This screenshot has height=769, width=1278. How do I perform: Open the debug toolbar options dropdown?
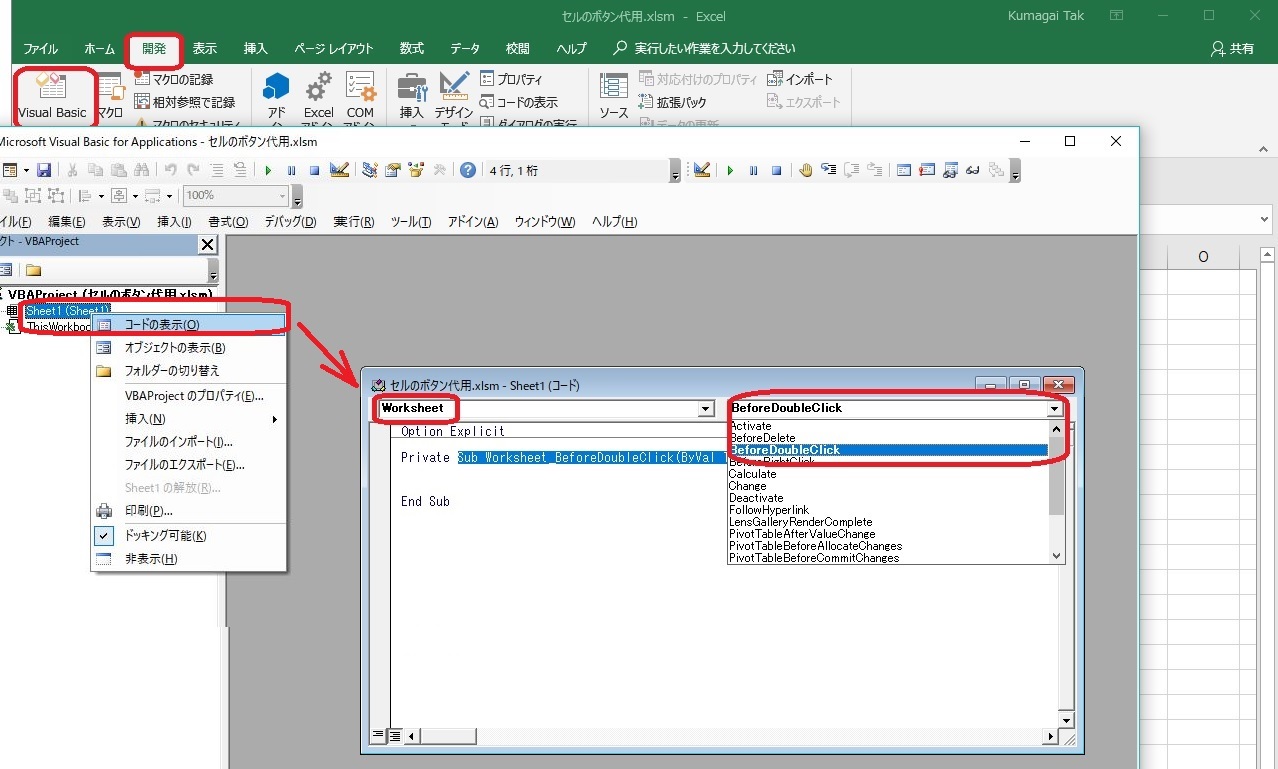pyautogui.click(x=1016, y=172)
